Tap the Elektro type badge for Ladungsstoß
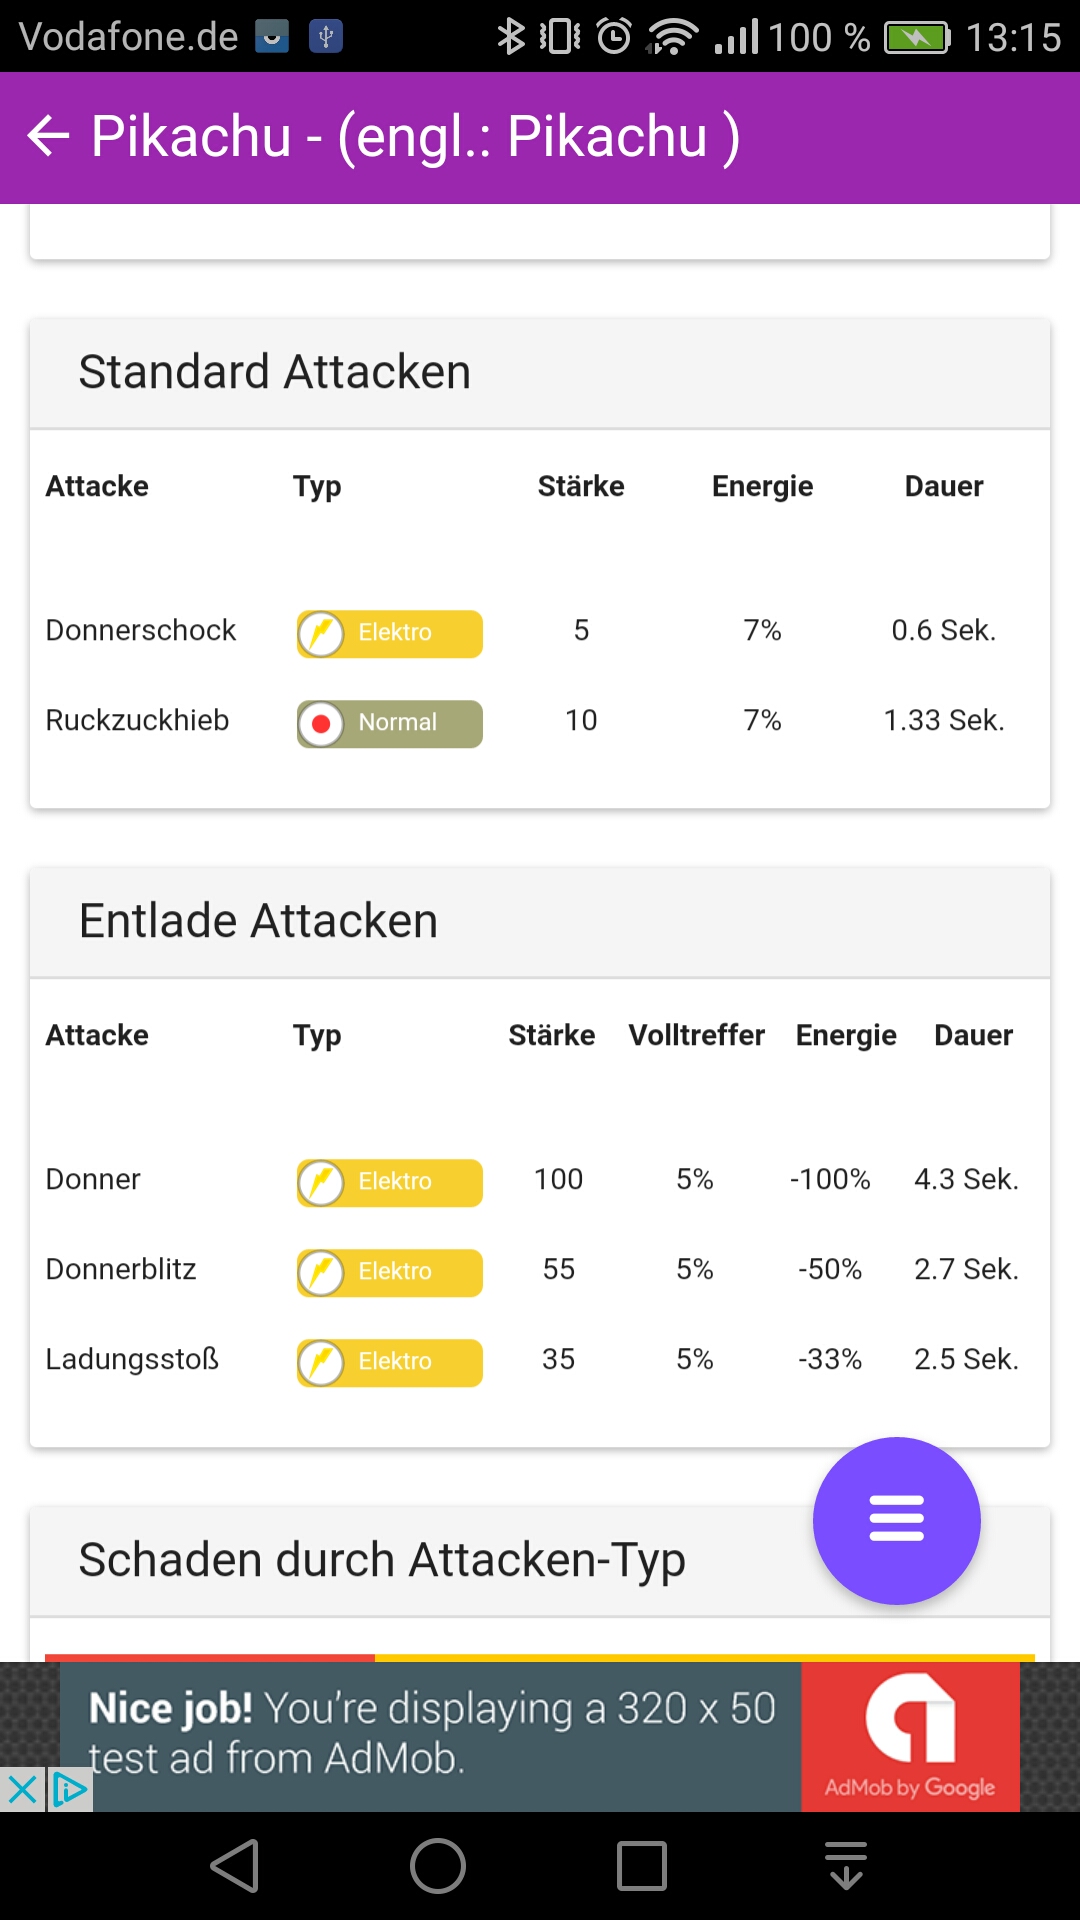Screen dimensions: 1080x1920 pos(390,1362)
